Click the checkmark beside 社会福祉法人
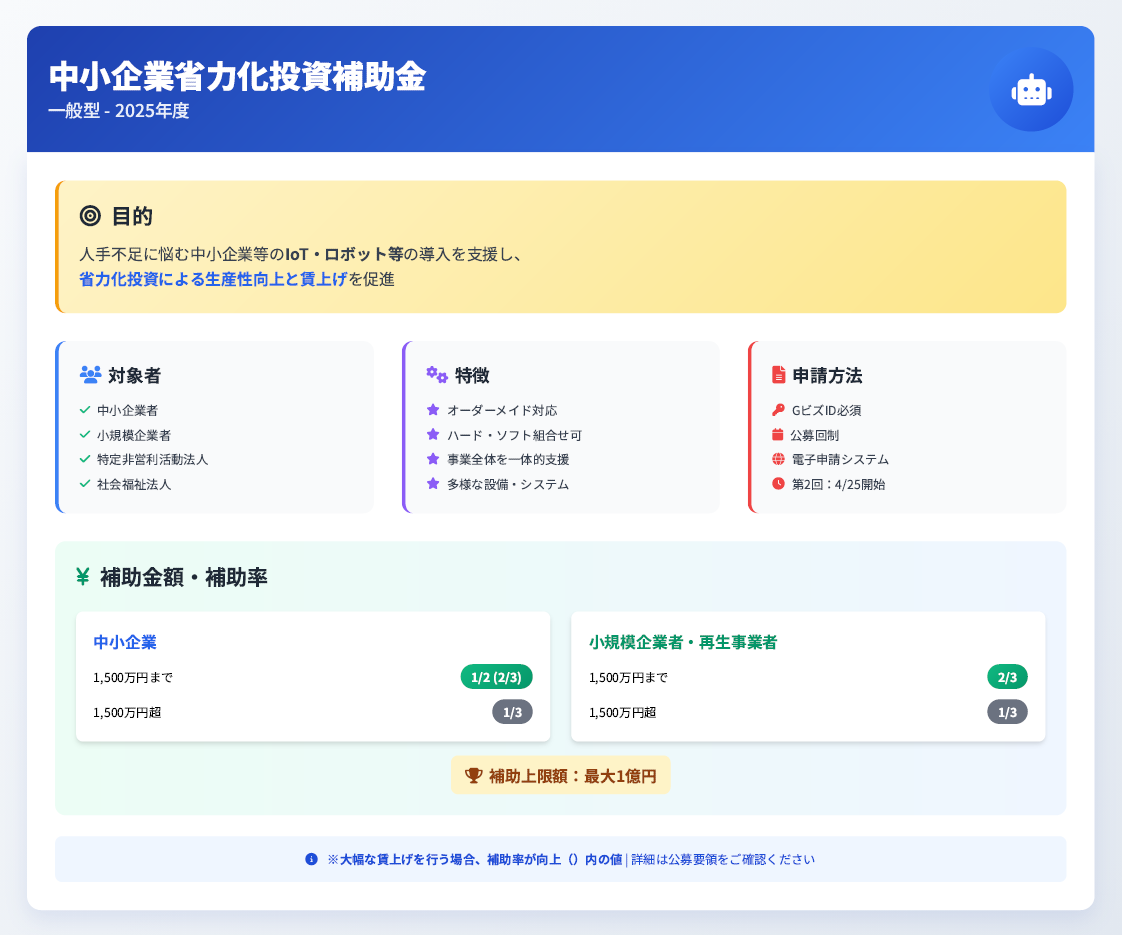The height and width of the screenshot is (935, 1122). (x=85, y=484)
